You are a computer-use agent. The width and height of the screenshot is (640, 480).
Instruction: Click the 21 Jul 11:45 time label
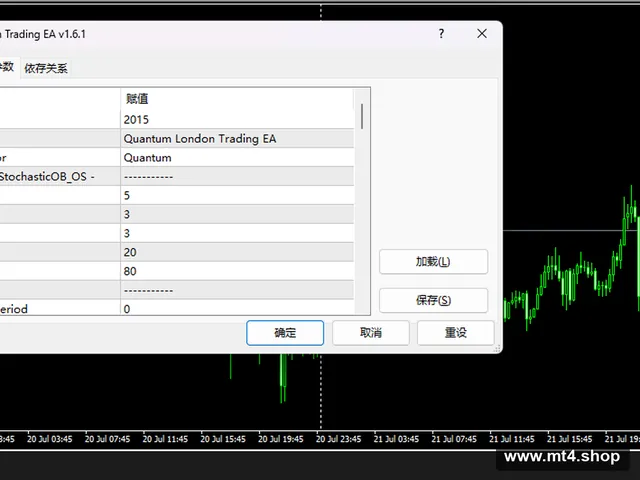(512, 439)
